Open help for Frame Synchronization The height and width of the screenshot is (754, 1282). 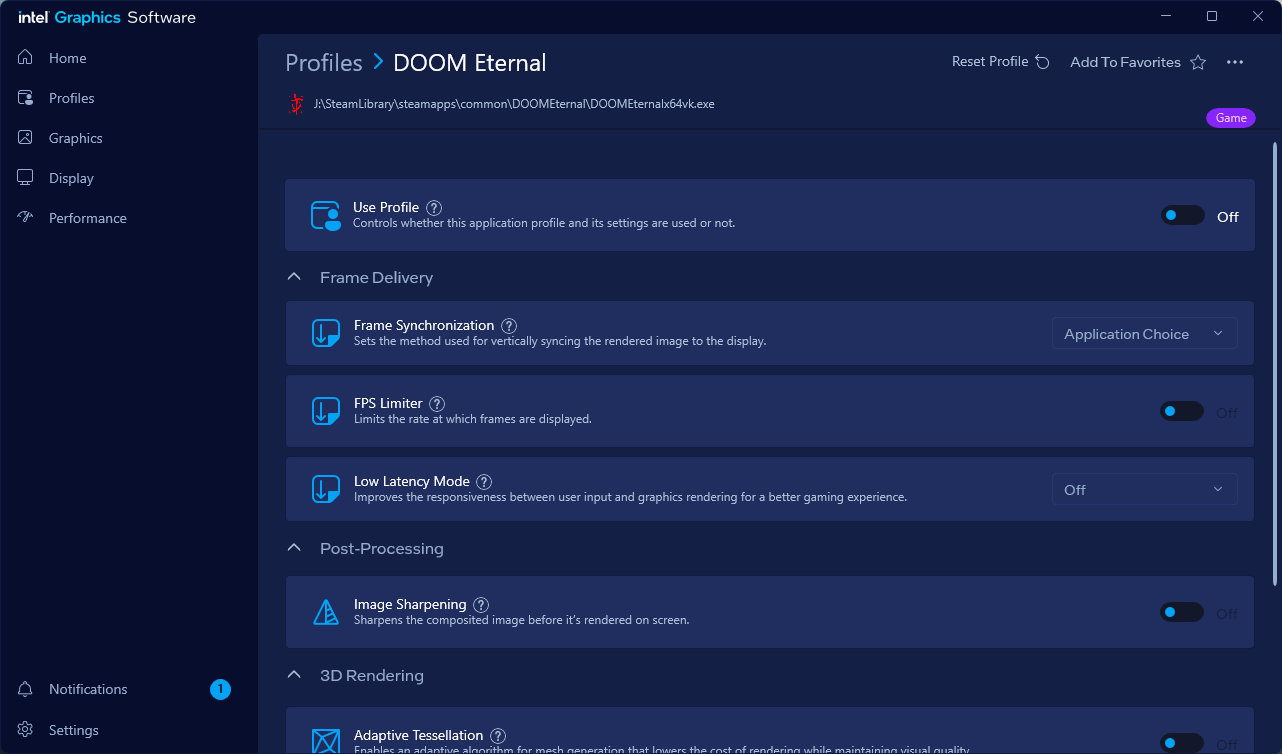509,326
